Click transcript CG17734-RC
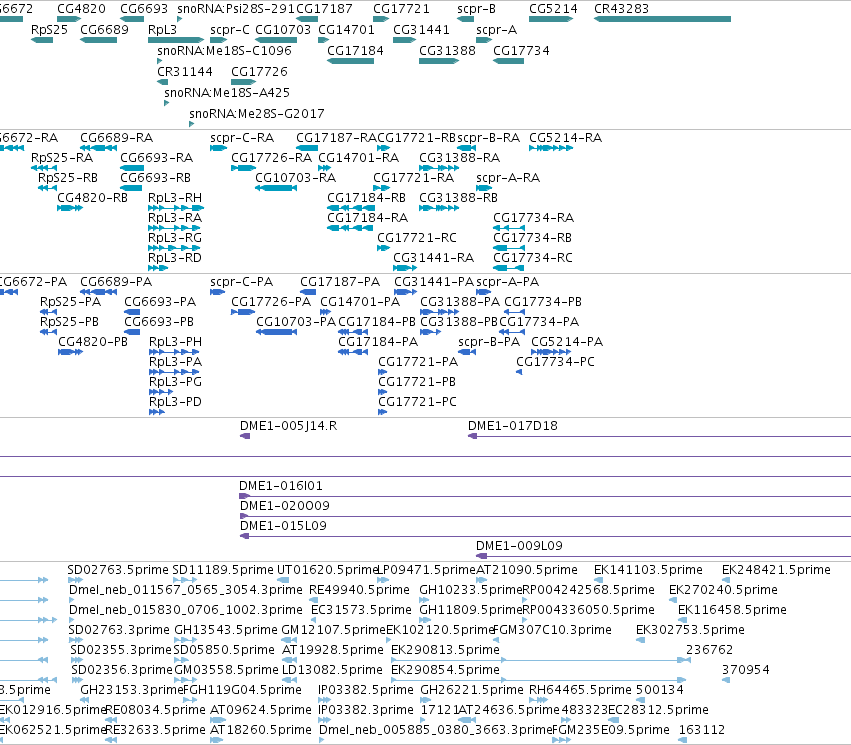This screenshot has height=745, width=851. tap(508, 268)
